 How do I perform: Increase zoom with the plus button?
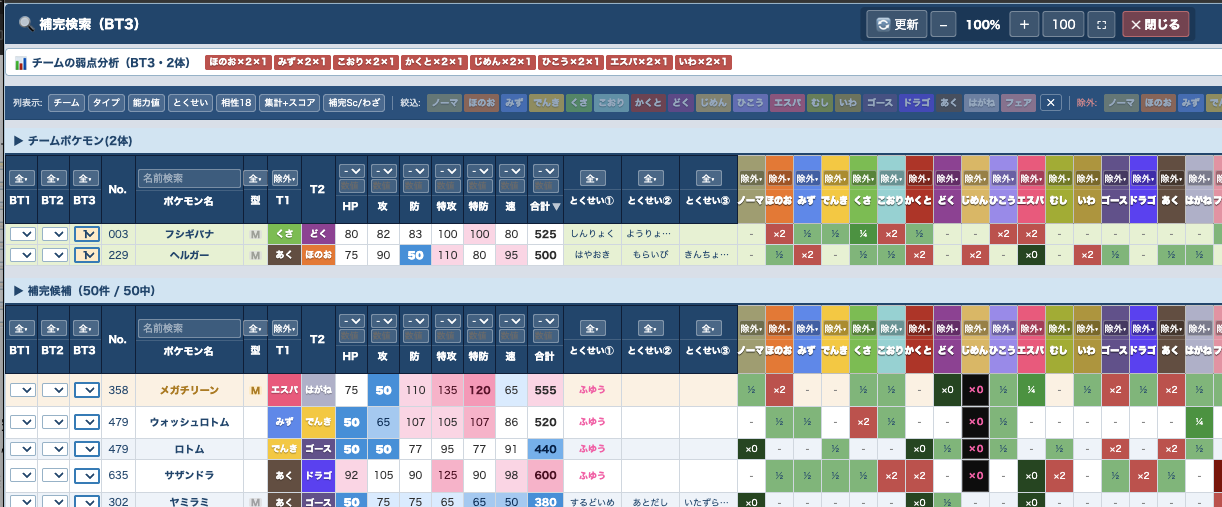(x=1024, y=25)
